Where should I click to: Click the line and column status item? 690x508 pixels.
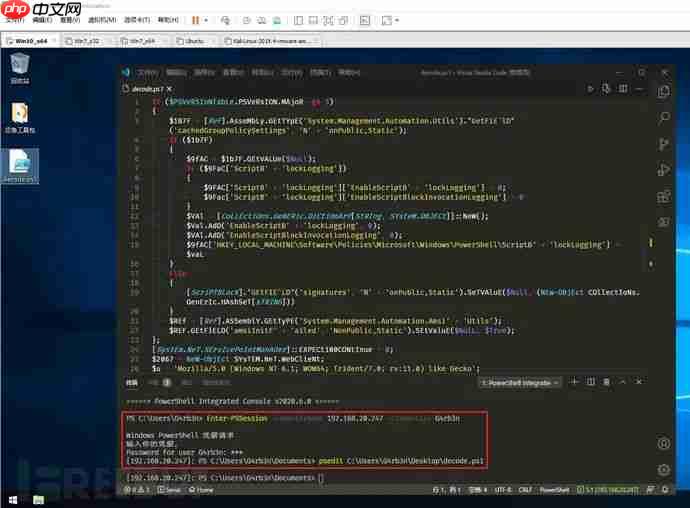(x=447, y=490)
